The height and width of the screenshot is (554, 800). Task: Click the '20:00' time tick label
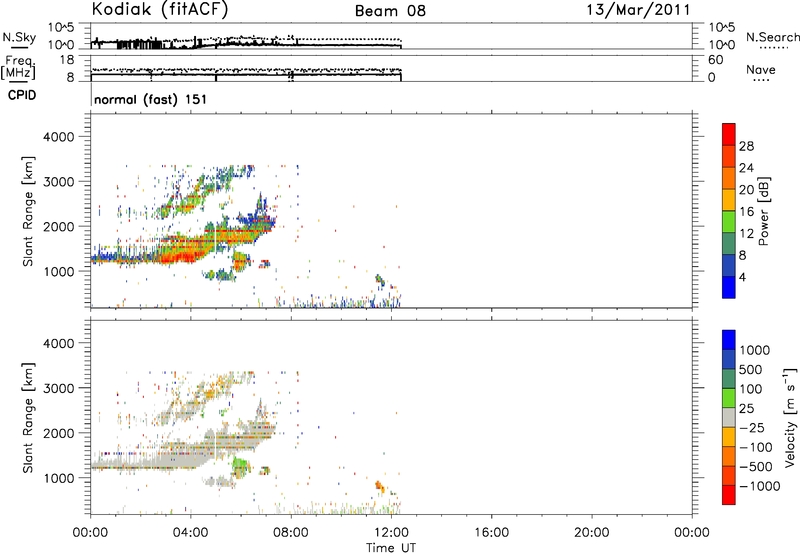(591, 533)
